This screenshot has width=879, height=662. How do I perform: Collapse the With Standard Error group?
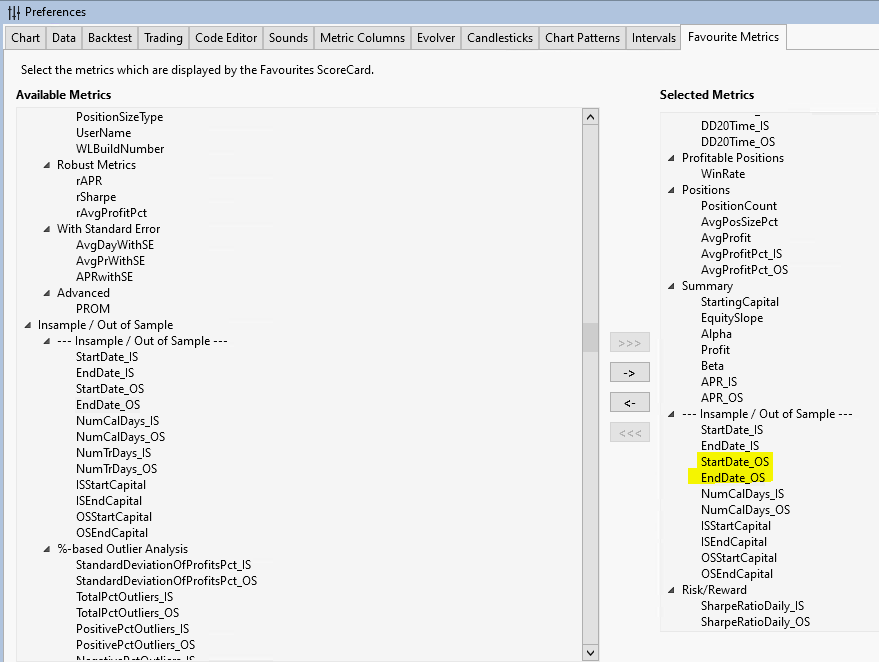(47, 229)
